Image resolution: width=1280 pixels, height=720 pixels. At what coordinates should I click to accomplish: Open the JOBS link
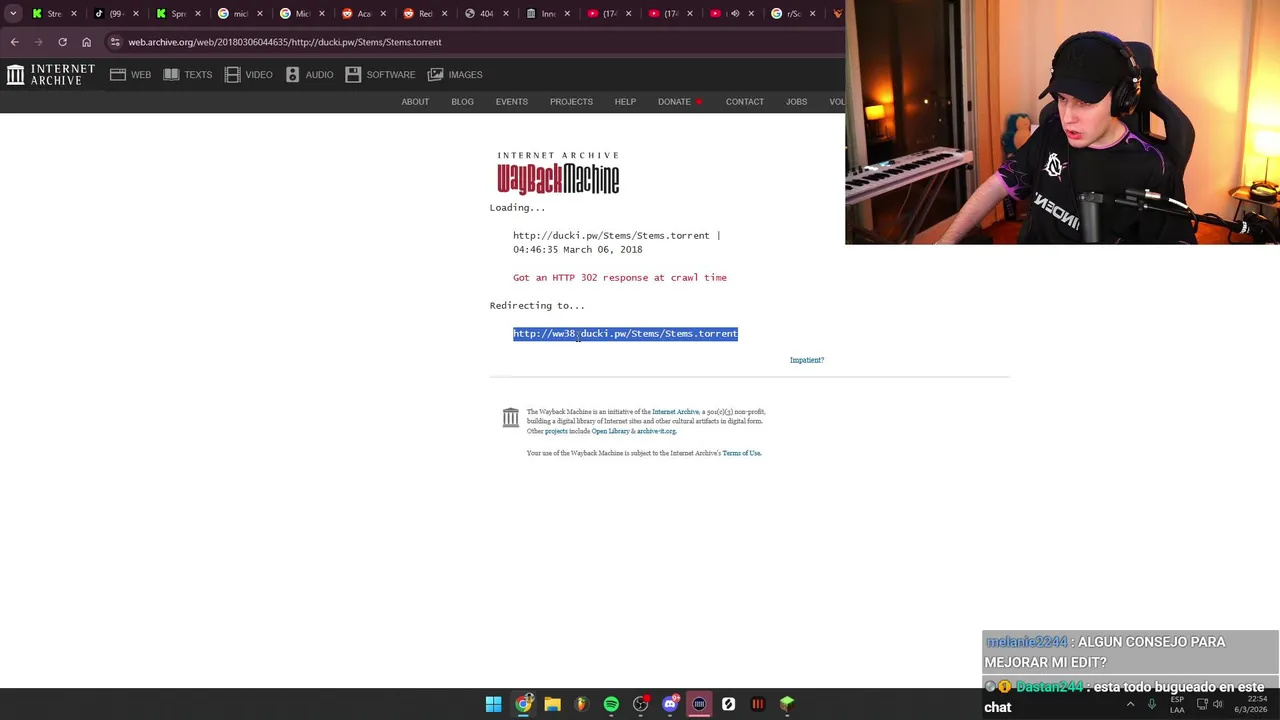(x=796, y=102)
